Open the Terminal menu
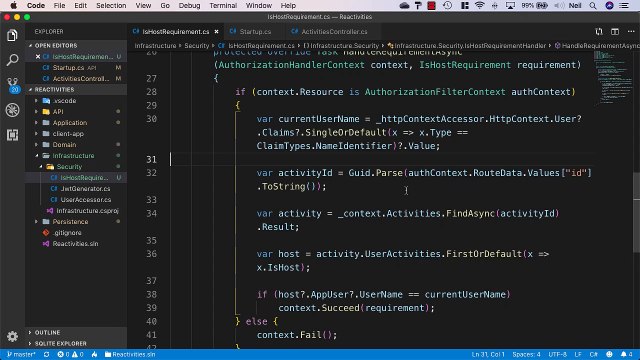This screenshot has height=360, width=640. coord(223,5)
